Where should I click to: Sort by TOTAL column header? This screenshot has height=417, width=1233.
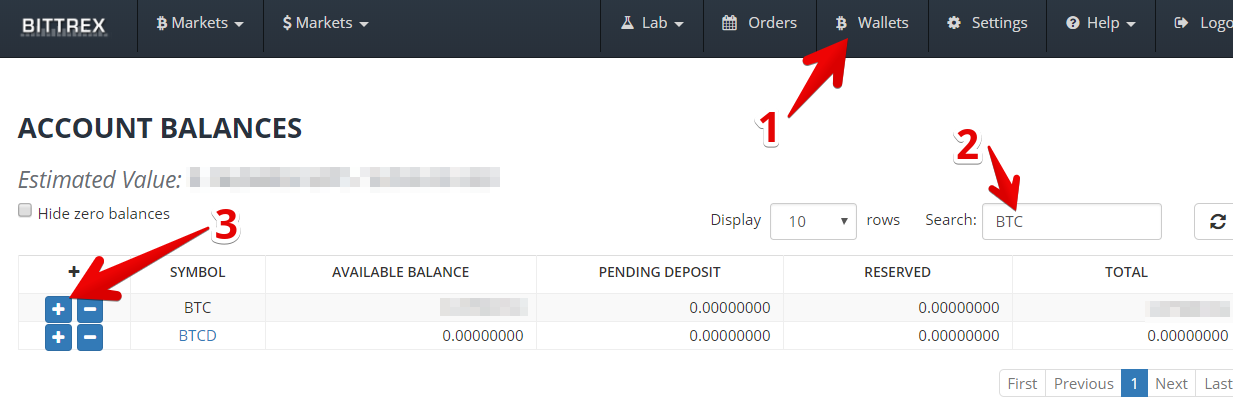click(1126, 272)
